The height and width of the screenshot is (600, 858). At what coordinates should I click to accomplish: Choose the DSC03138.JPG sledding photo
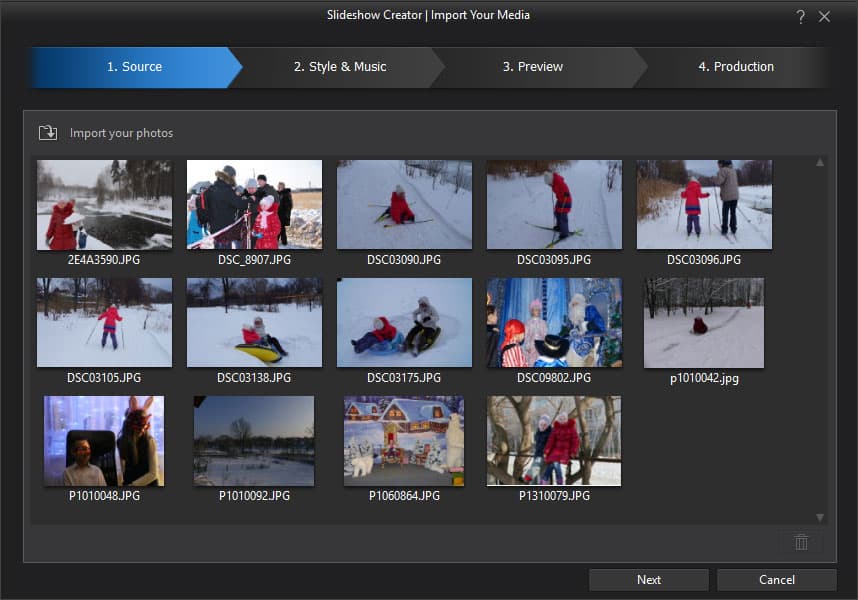click(x=254, y=322)
